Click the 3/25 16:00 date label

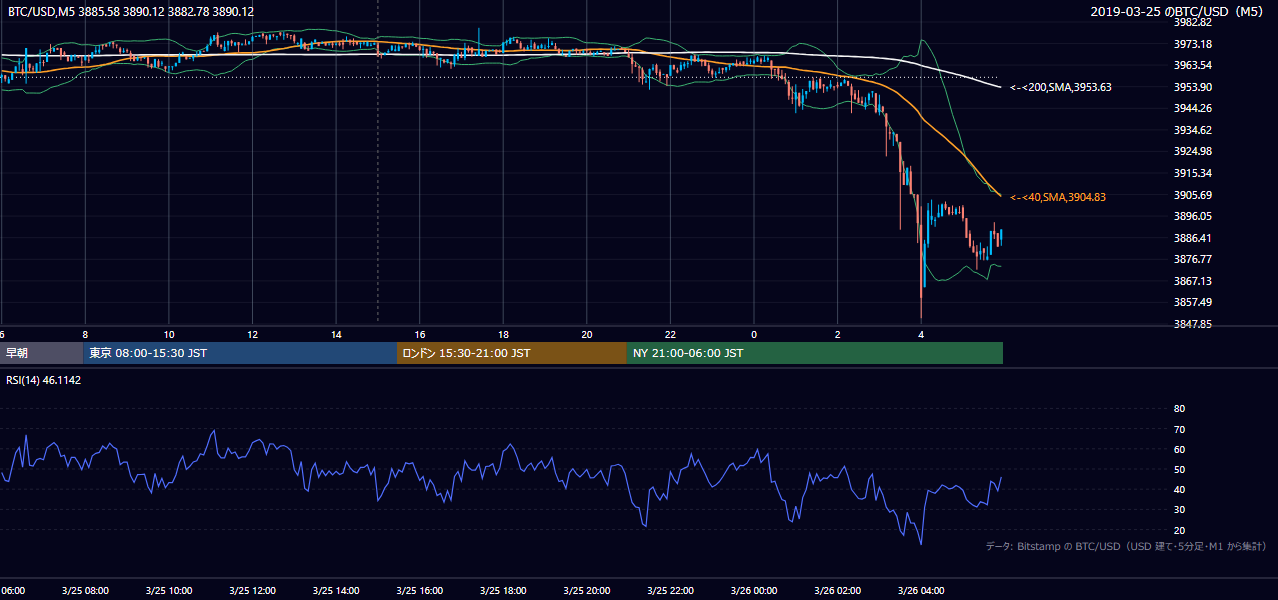point(420,591)
